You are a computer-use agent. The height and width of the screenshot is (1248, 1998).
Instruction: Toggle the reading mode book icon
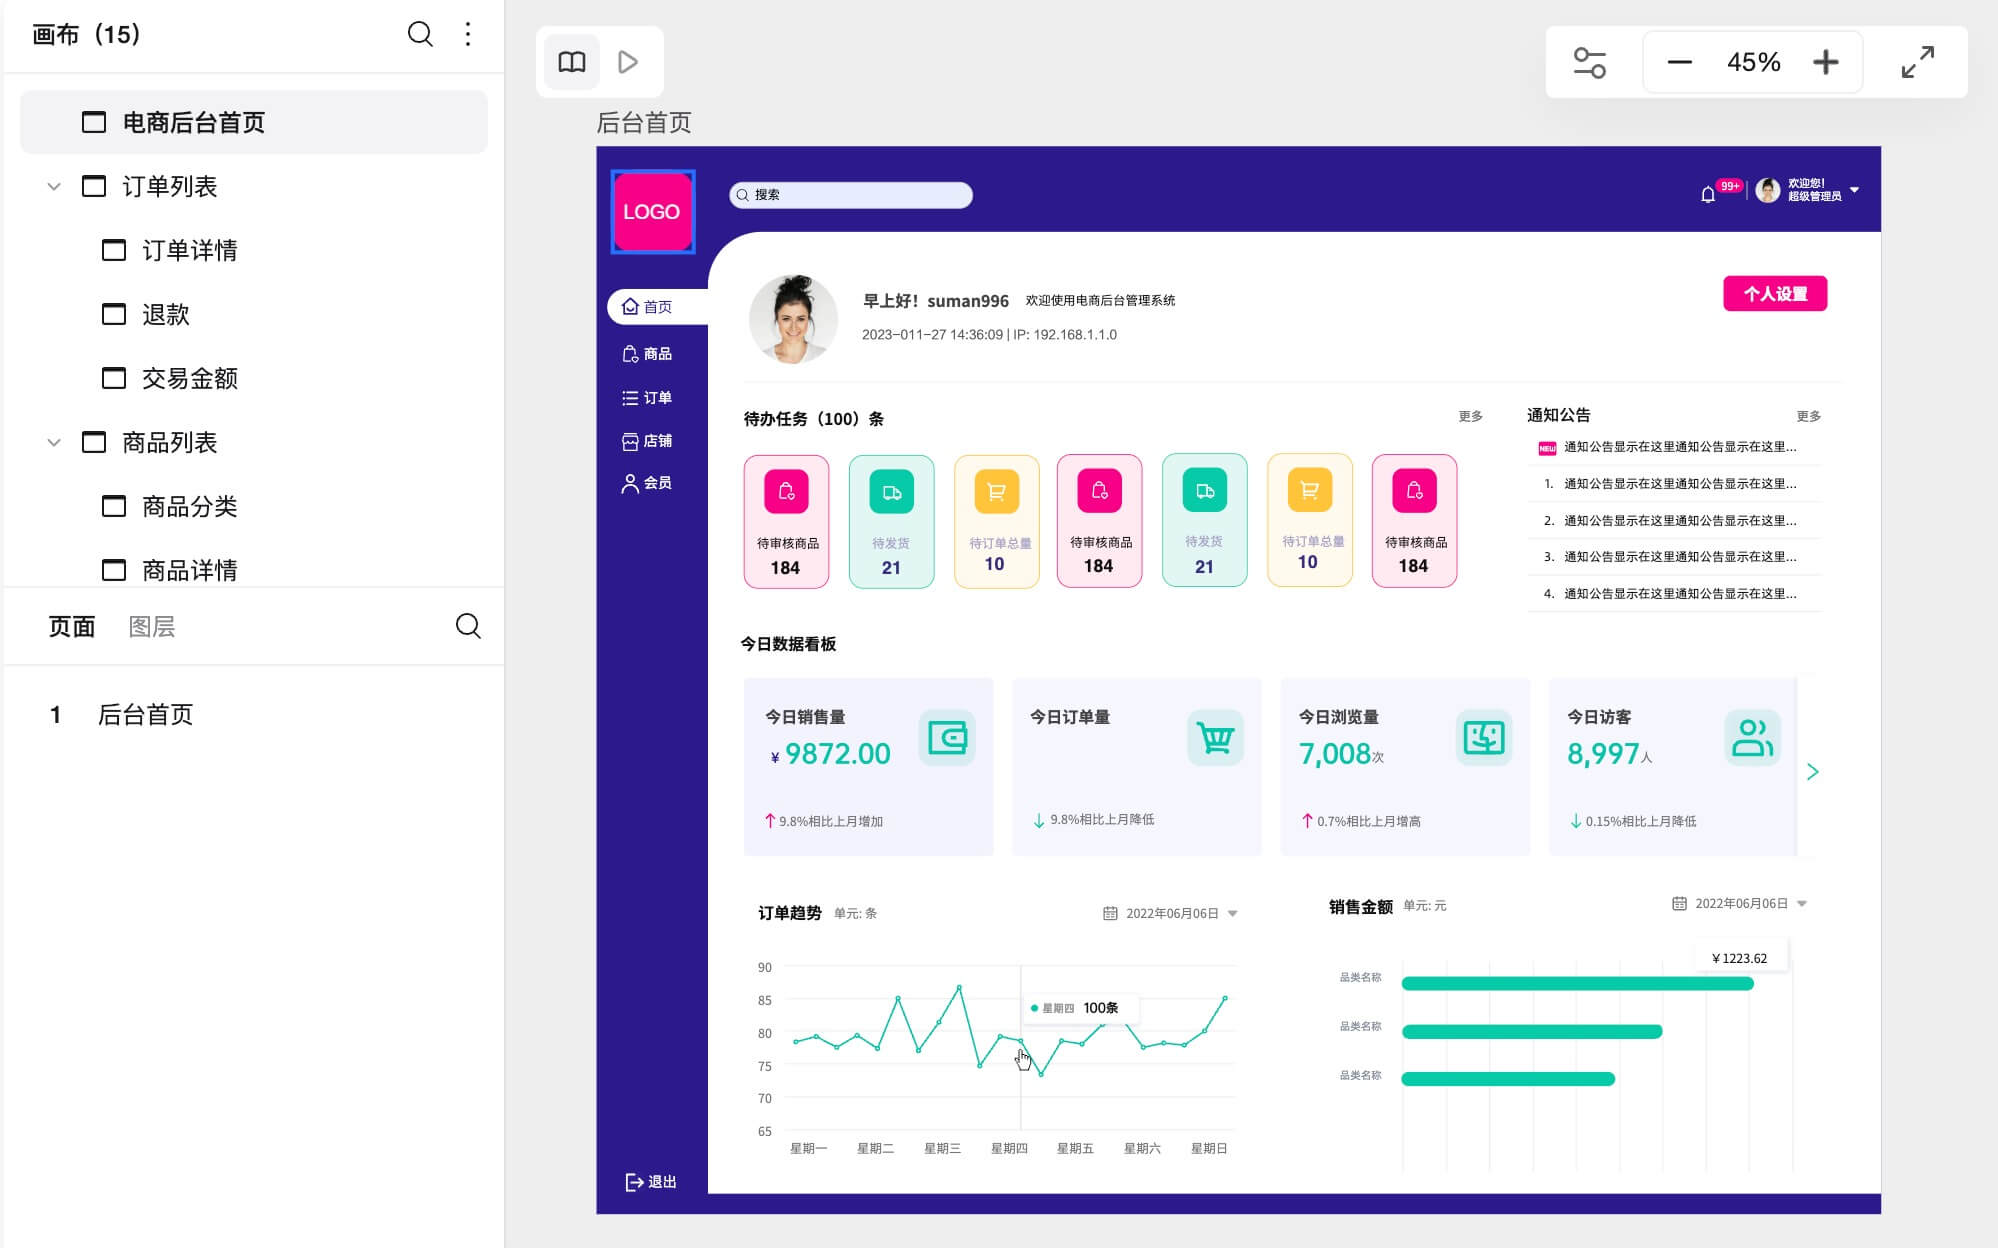click(x=570, y=61)
